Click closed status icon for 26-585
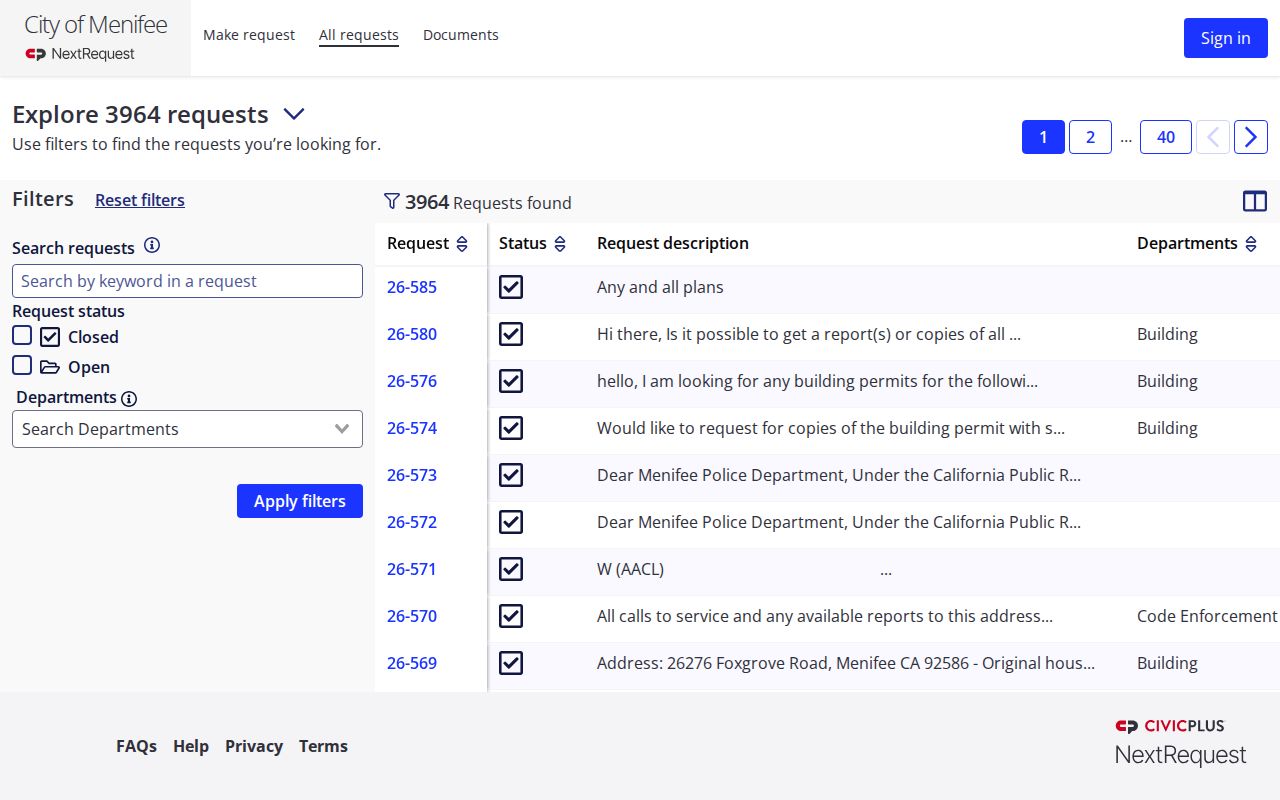The height and width of the screenshot is (800, 1280). click(x=511, y=287)
